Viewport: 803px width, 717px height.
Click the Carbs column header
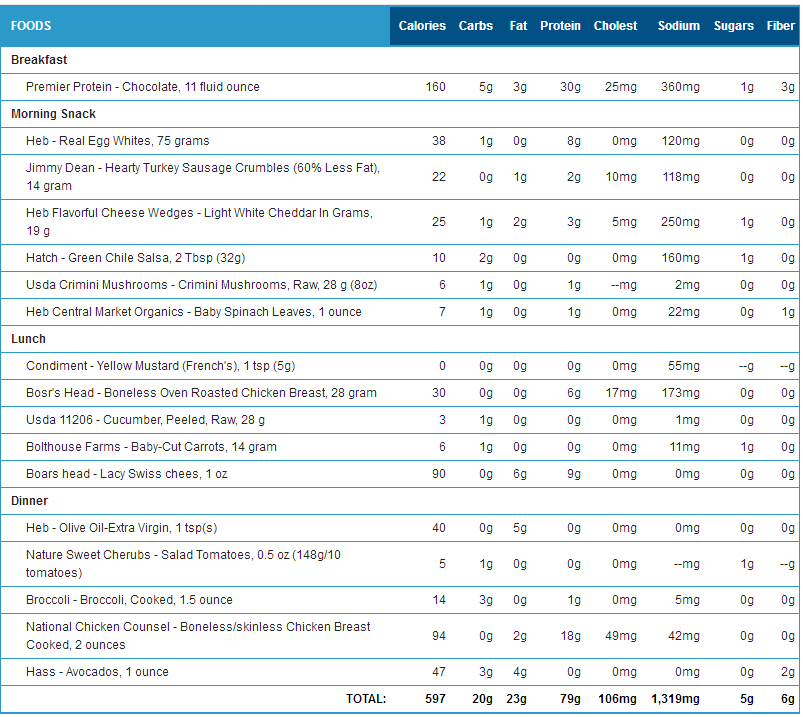475,26
